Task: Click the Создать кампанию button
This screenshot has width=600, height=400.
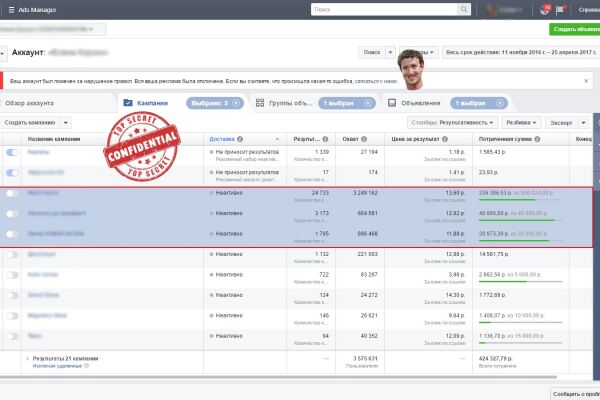Action: 30,123
